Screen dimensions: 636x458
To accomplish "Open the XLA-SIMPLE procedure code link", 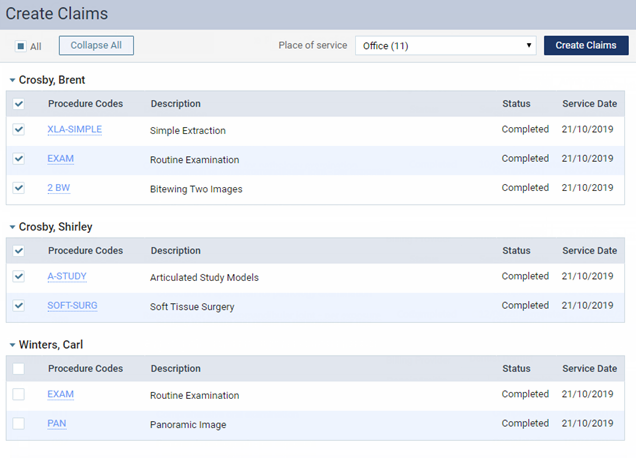I will pos(74,130).
